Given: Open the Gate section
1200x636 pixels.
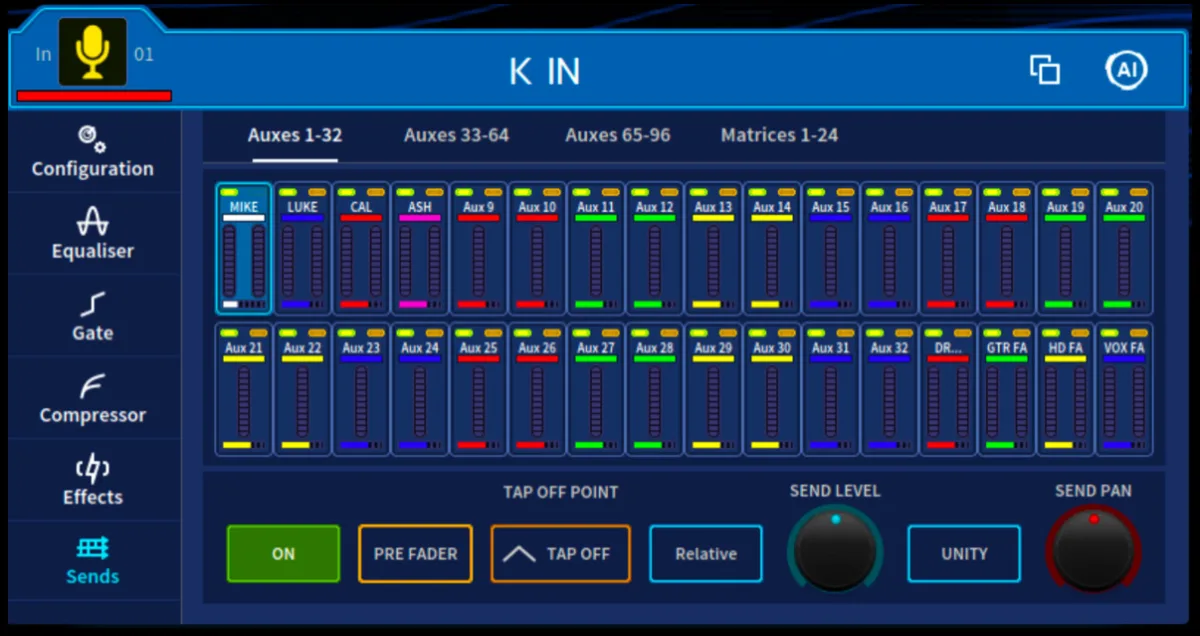Looking at the screenshot, I should (93, 316).
